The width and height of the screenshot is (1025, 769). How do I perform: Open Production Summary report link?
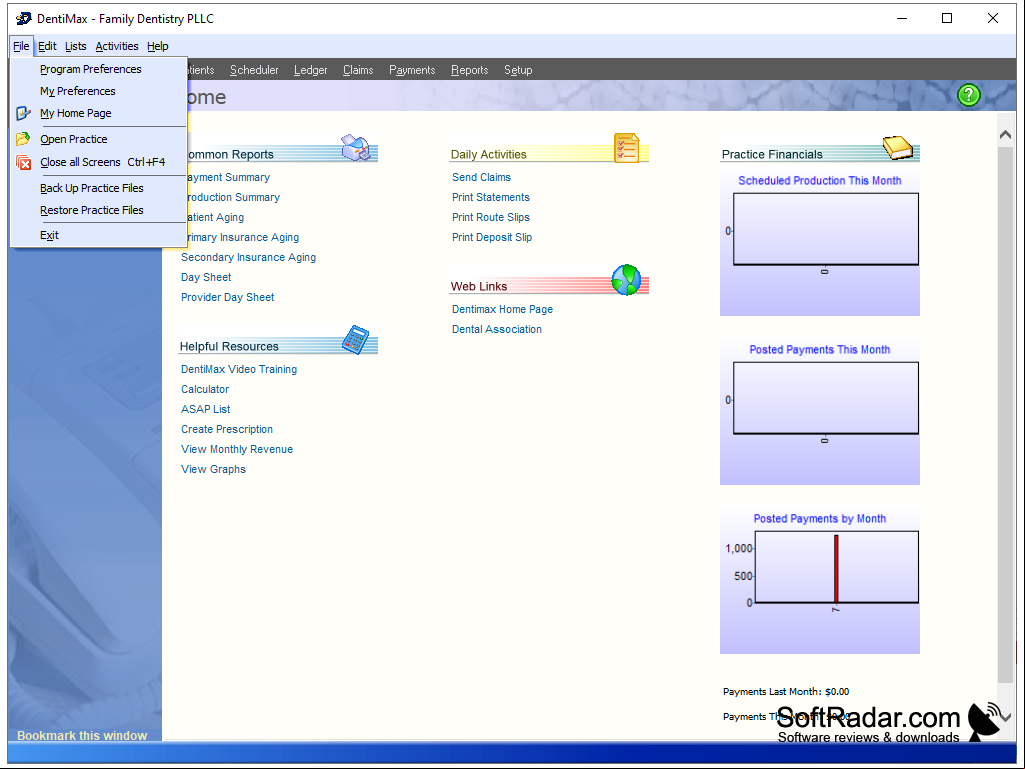pyautogui.click(x=233, y=197)
